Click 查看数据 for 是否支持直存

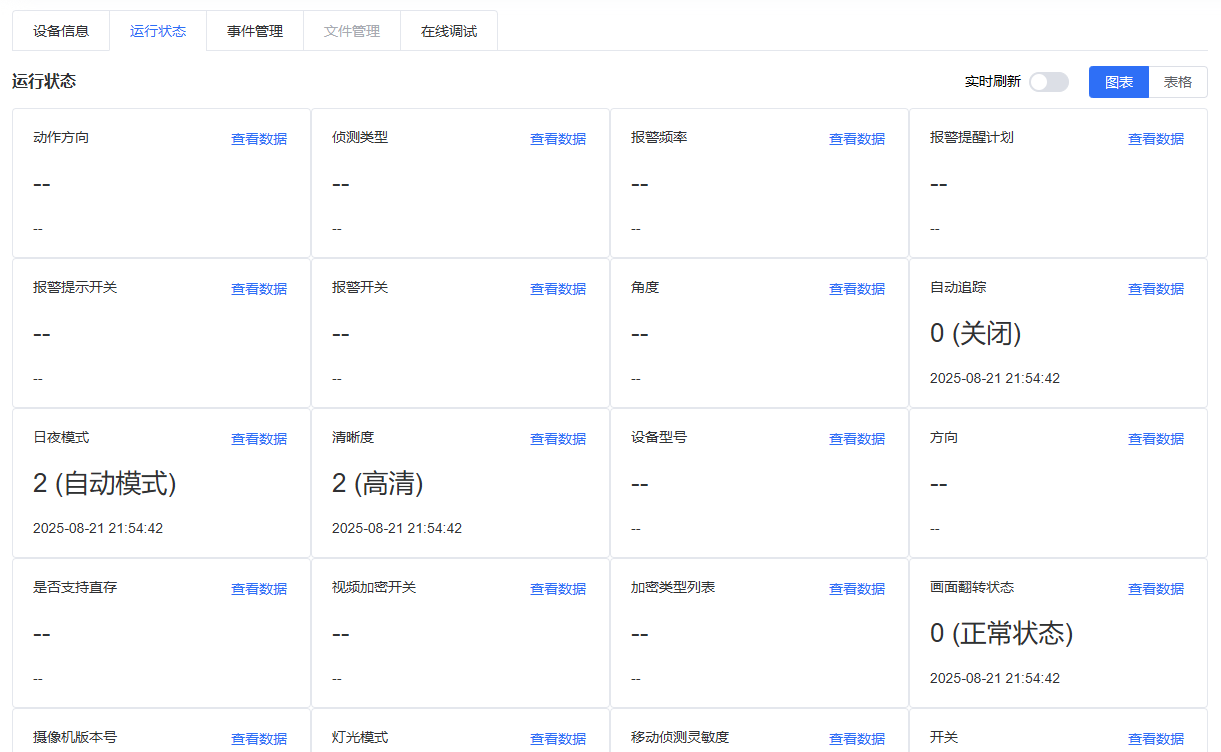259,589
